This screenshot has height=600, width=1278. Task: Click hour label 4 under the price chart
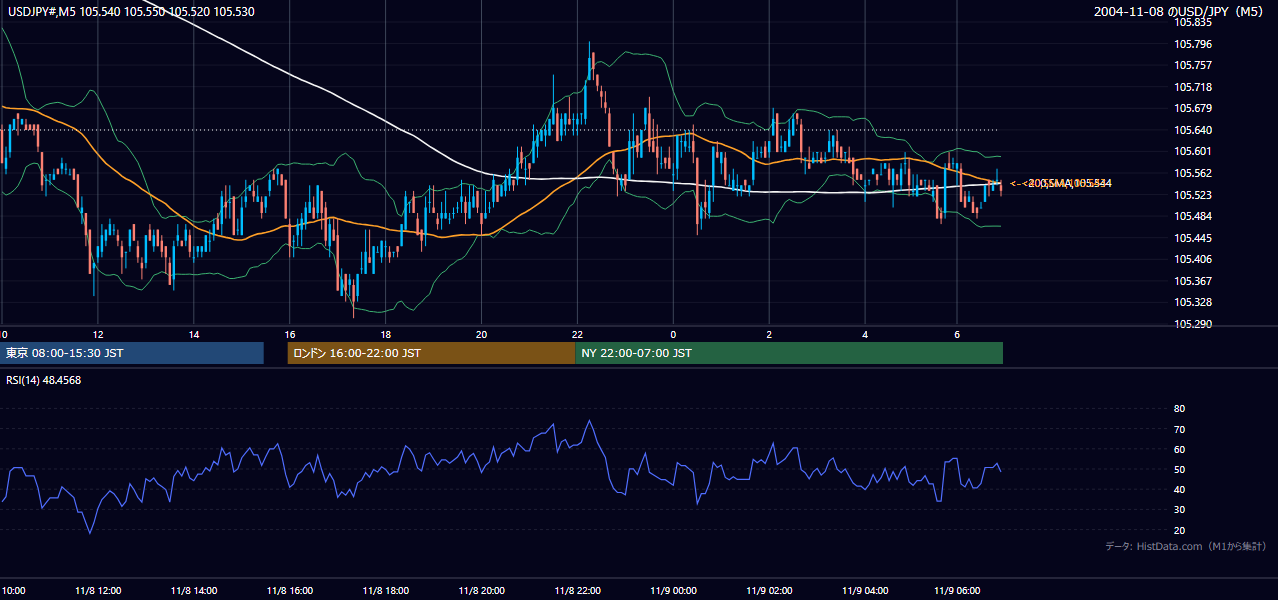point(866,334)
